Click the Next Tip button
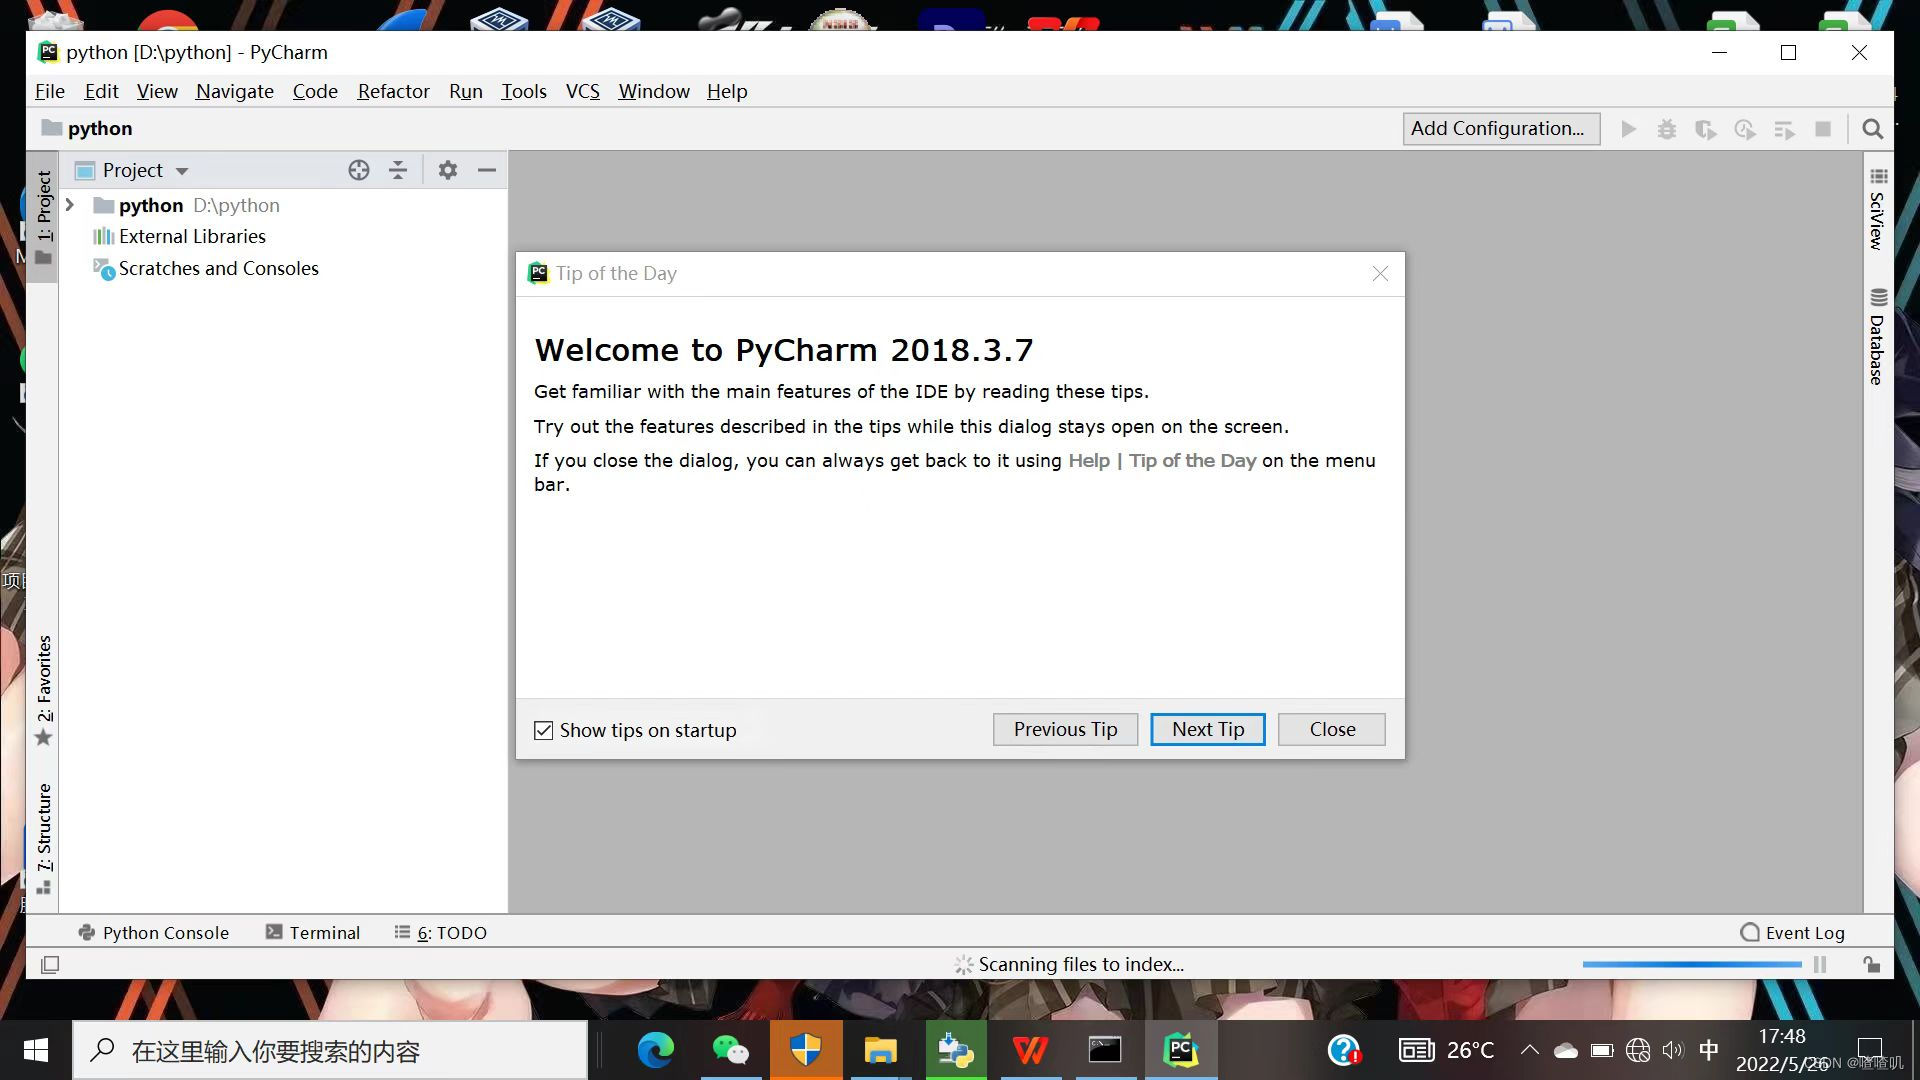 click(x=1207, y=729)
